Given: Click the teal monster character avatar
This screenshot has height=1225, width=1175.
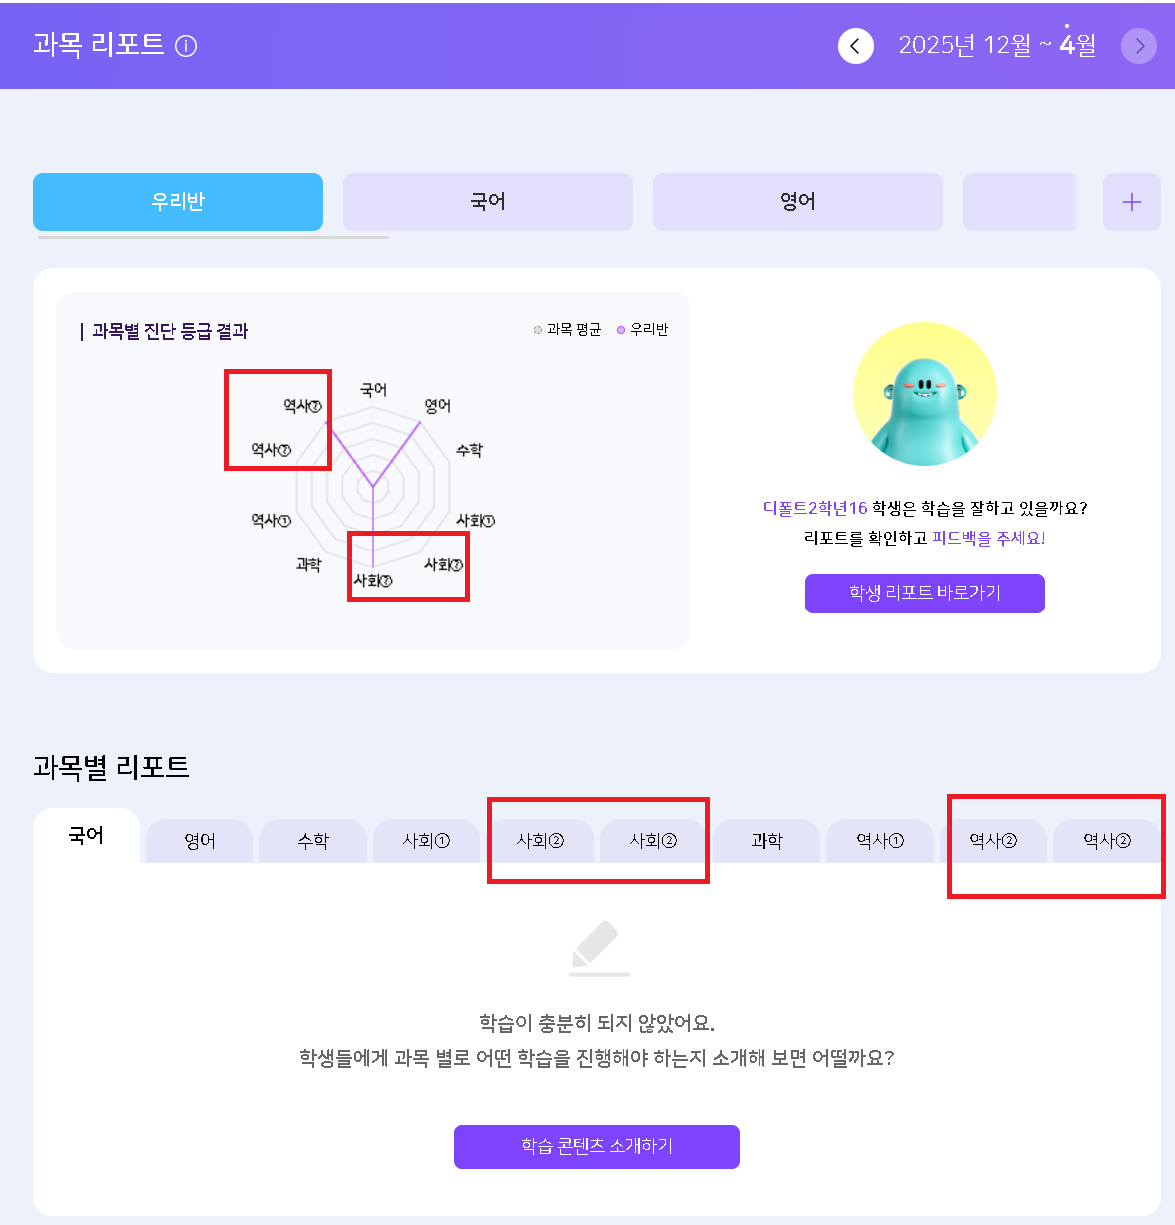Looking at the screenshot, I should pos(925,394).
